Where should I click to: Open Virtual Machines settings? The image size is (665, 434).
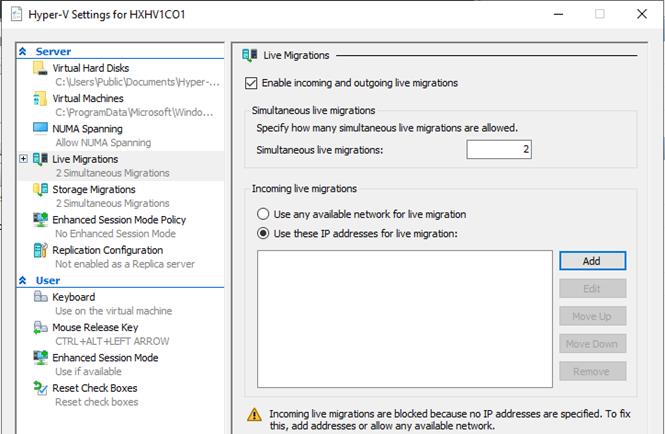click(88, 98)
